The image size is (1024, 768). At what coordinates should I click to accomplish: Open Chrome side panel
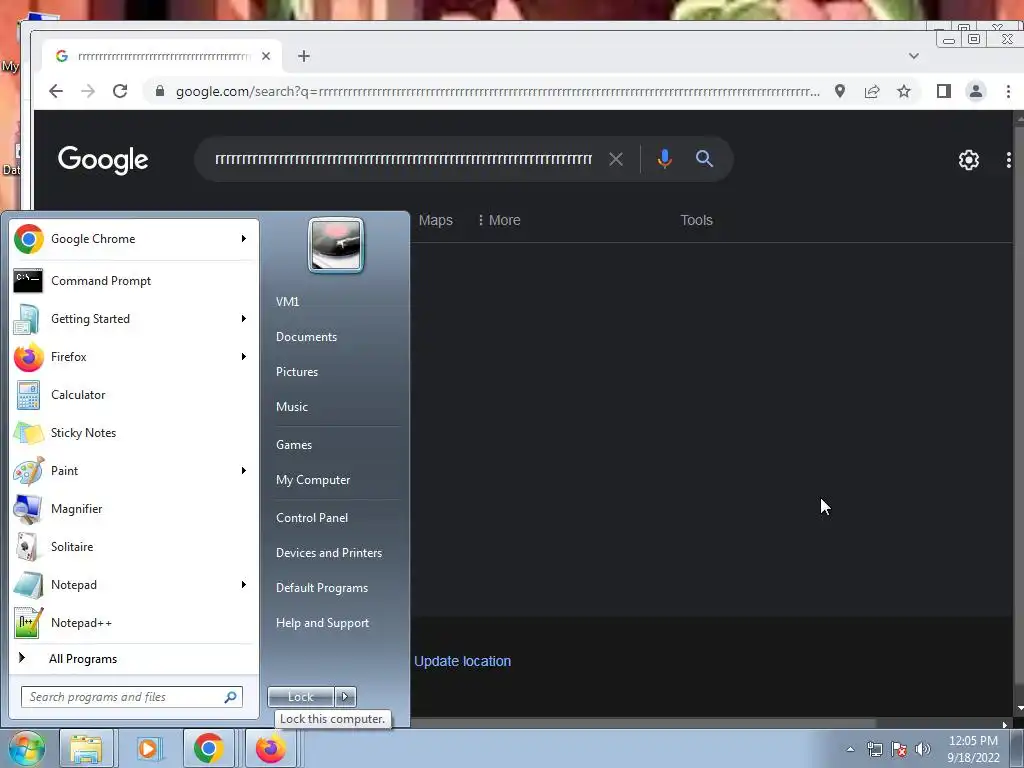click(944, 91)
